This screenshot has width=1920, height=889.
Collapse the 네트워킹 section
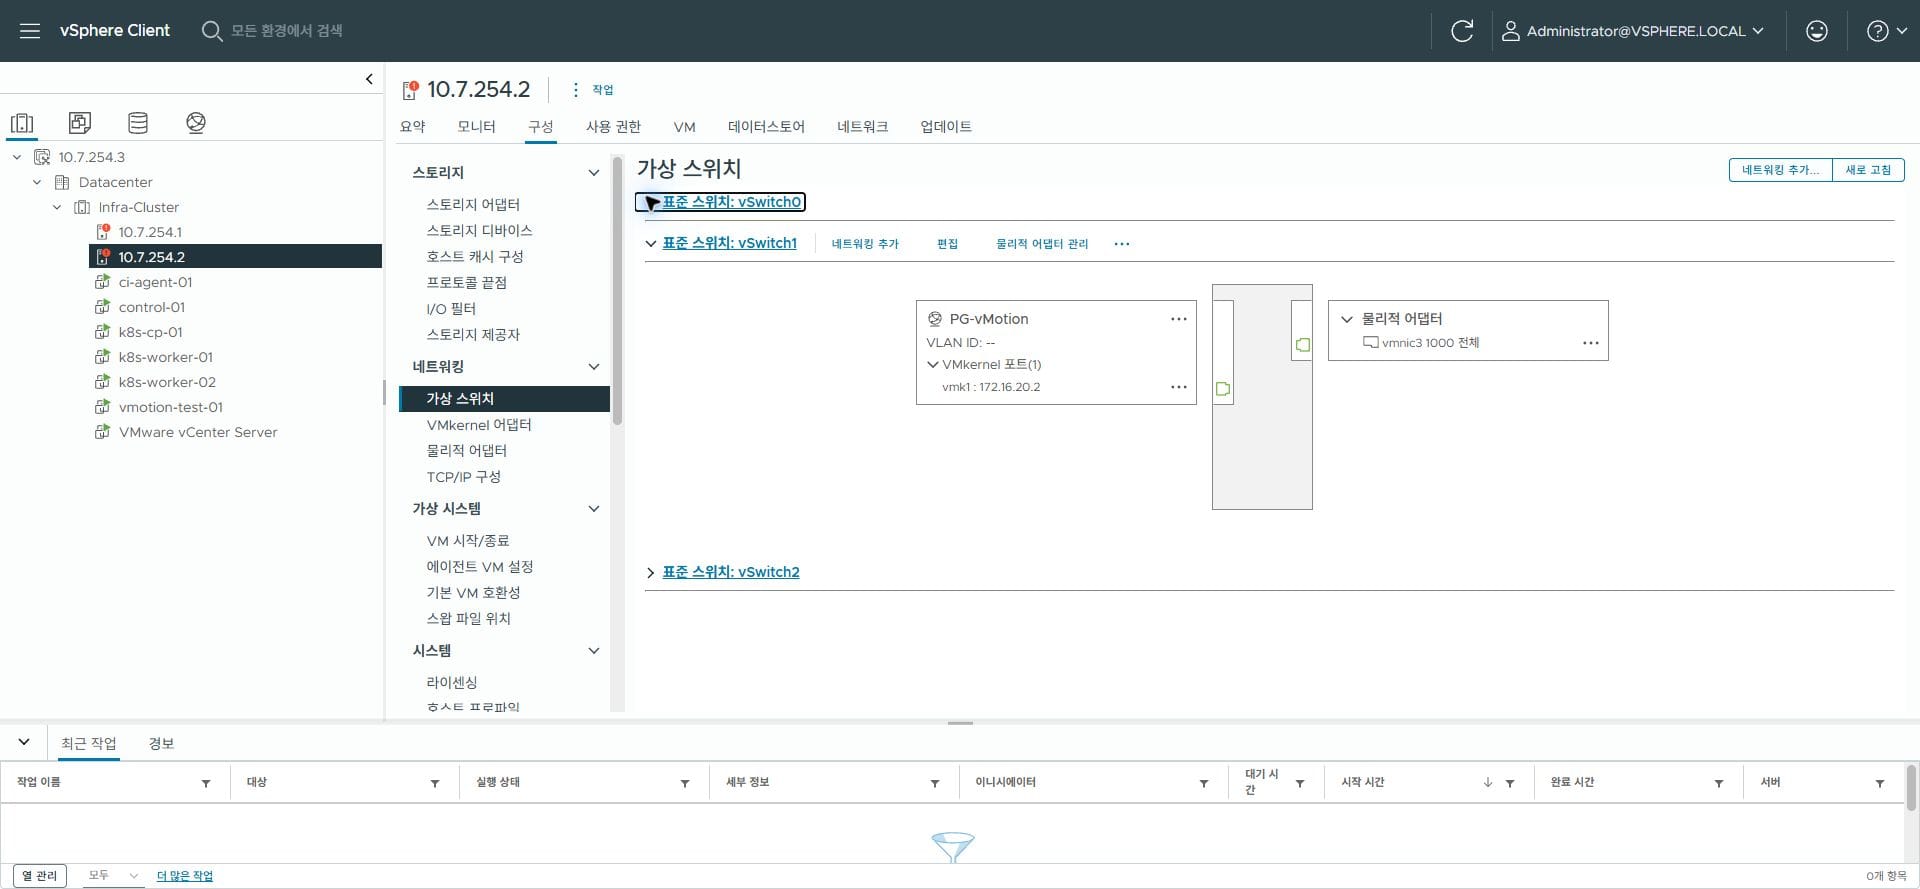tap(593, 367)
